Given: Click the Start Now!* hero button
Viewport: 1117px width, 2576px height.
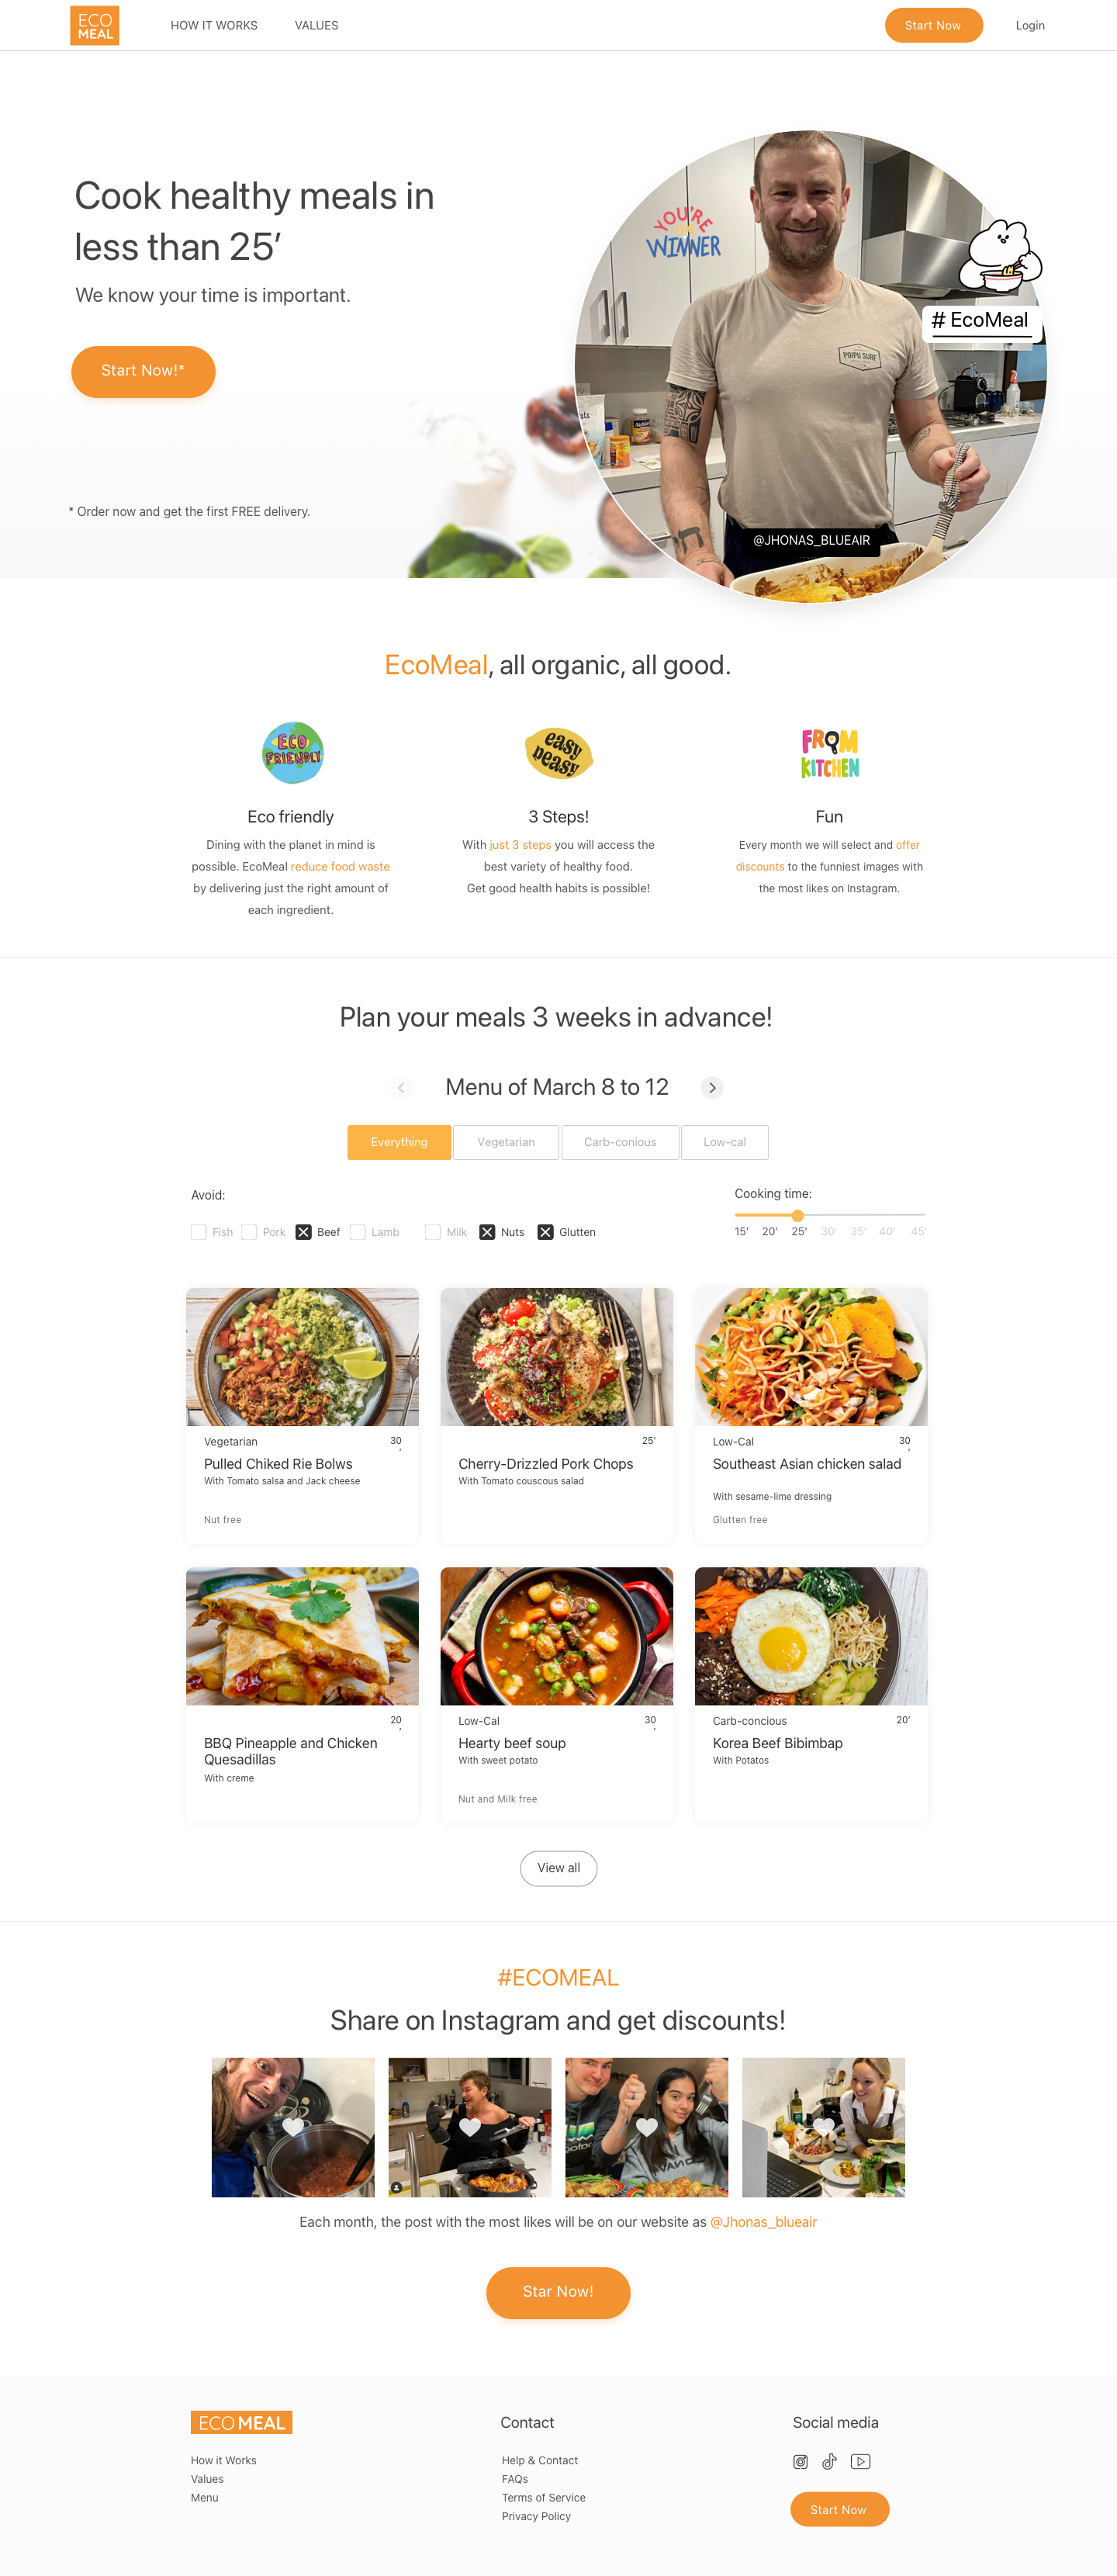Looking at the screenshot, I should tap(143, 371).
